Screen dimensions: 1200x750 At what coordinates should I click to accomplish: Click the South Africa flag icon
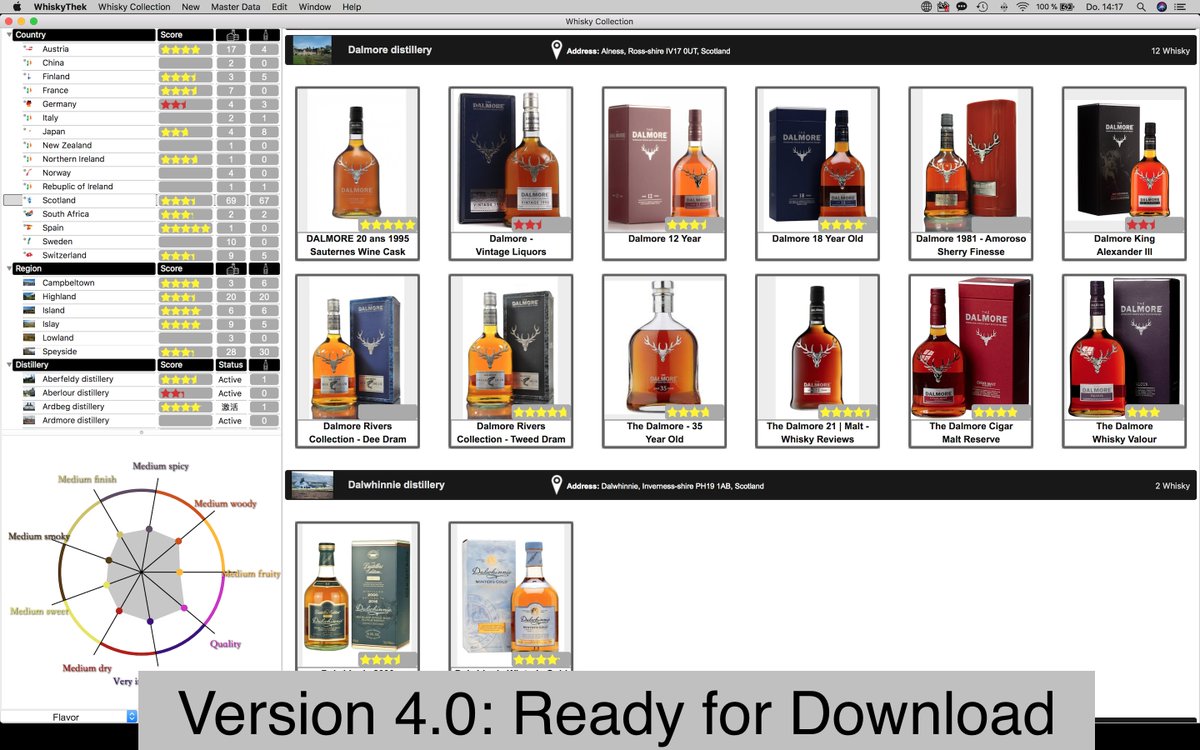tap(29, 214)
